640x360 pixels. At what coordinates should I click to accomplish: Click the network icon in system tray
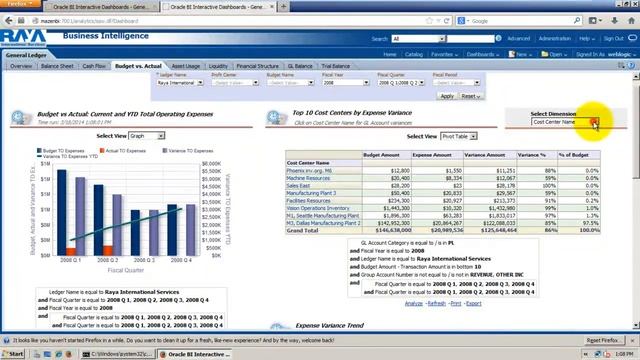tap(597, 354)
